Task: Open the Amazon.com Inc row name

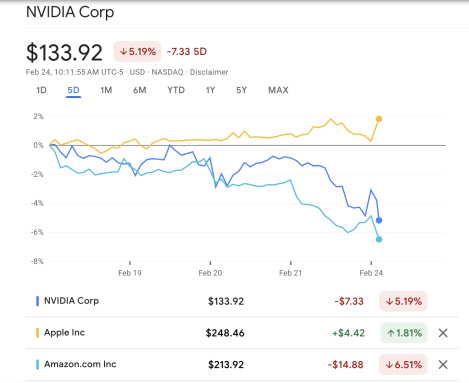Action: (80, 364)
